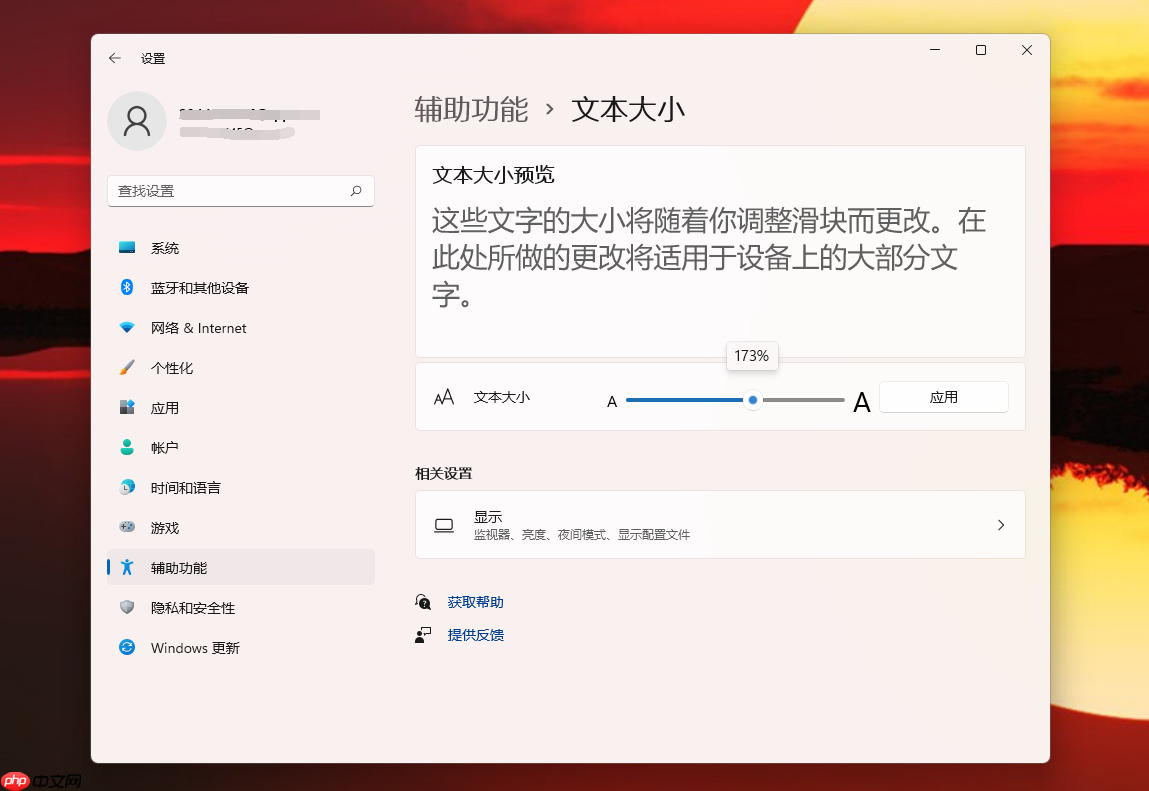
Task: Open 获取帮助 (Get help)
Action: (x=476, y=601)
